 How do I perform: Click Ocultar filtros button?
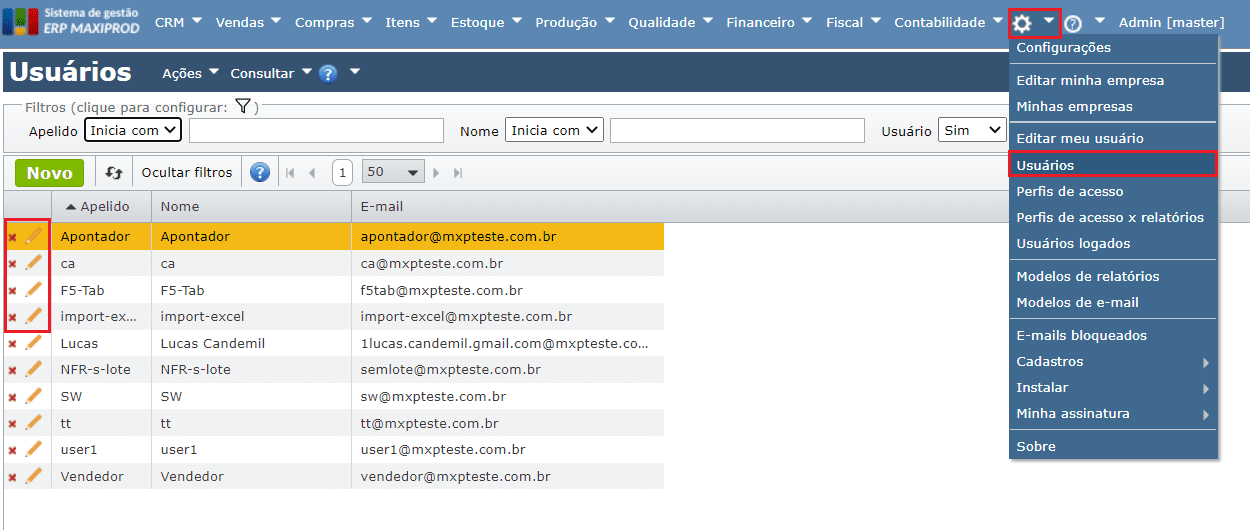coord(187,172)
